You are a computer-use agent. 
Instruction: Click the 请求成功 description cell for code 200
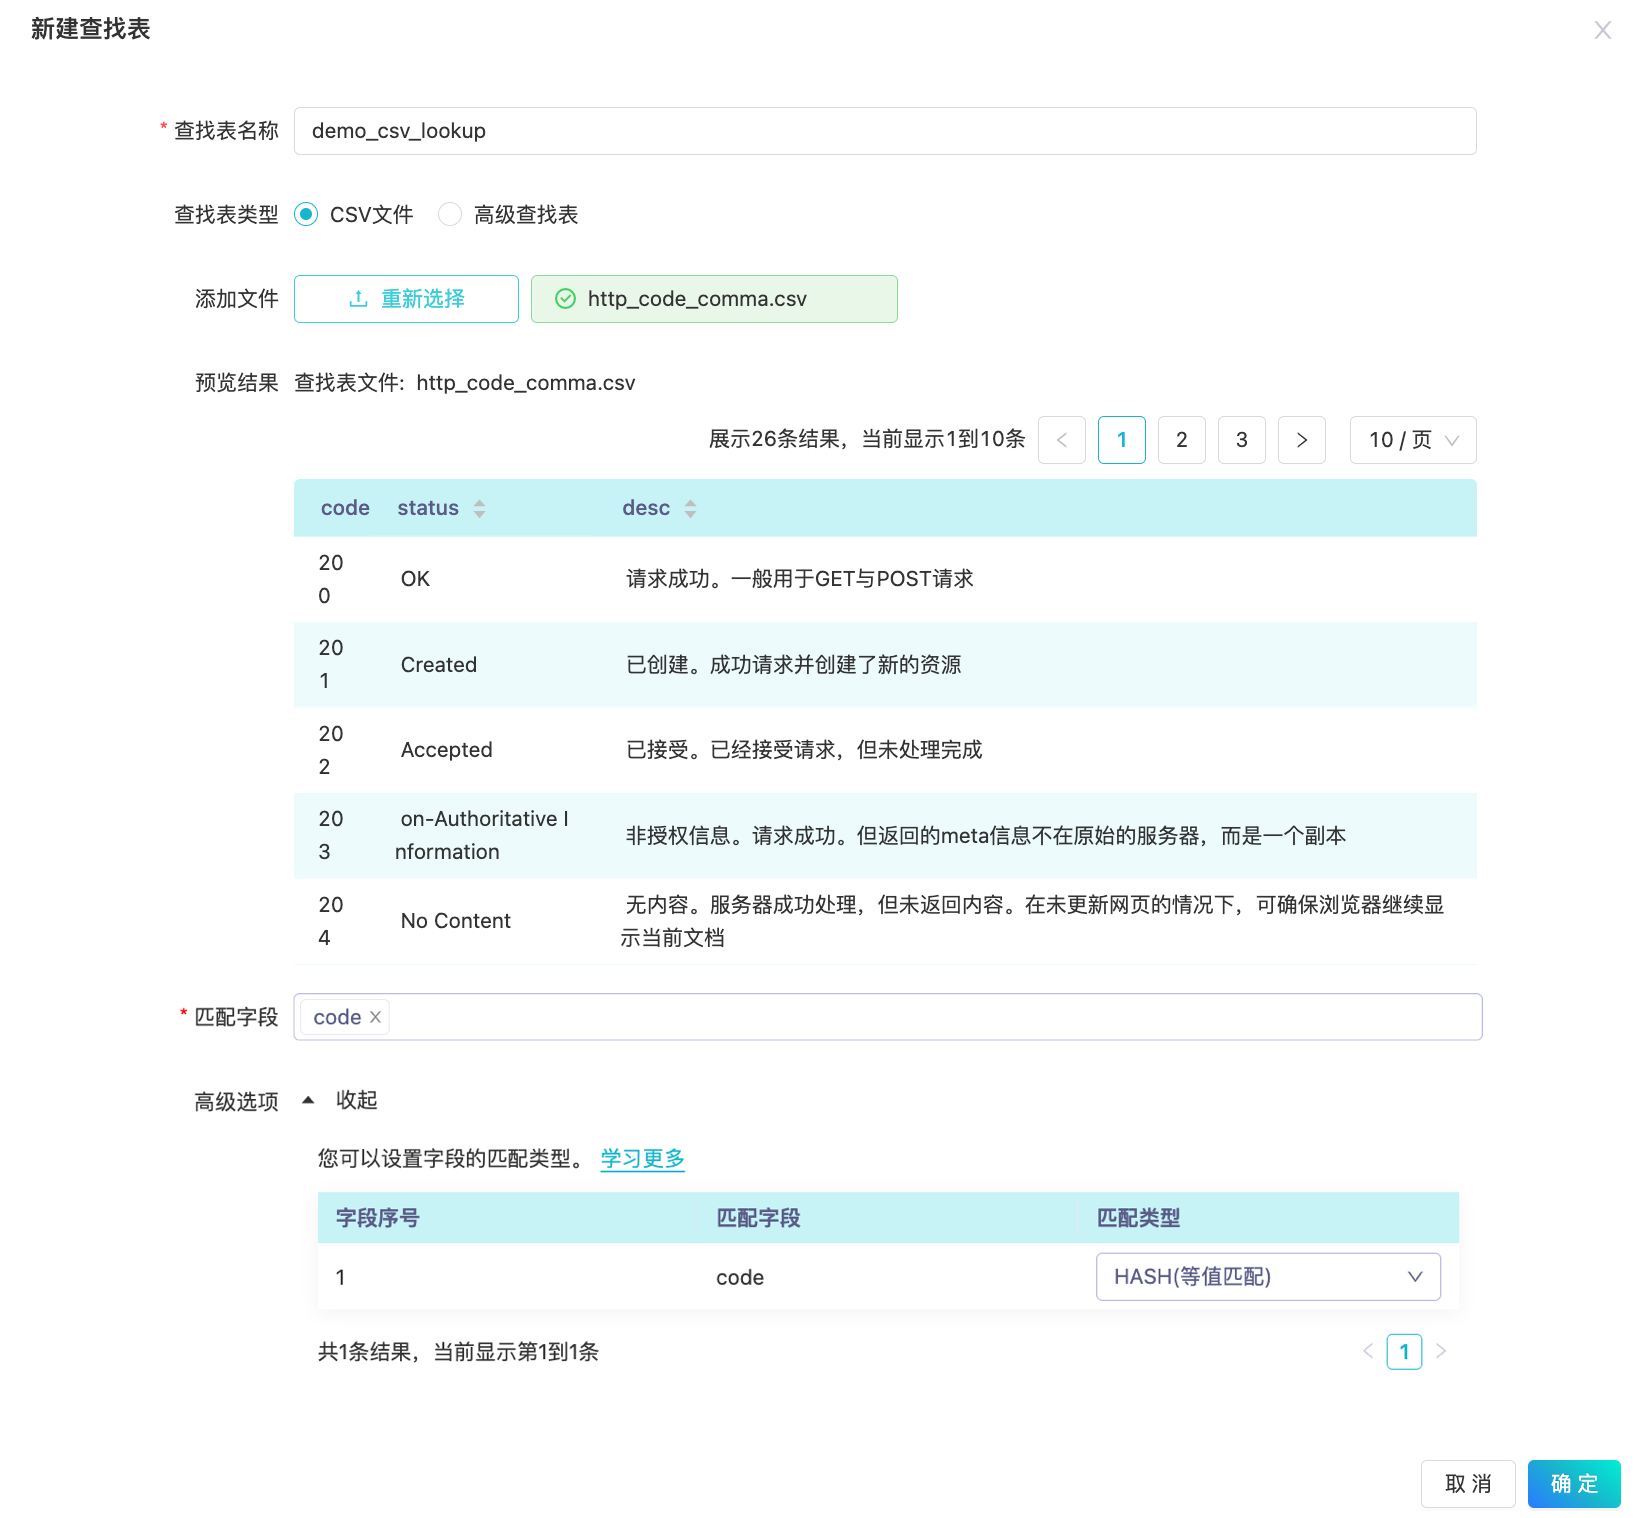coord(799,579)
